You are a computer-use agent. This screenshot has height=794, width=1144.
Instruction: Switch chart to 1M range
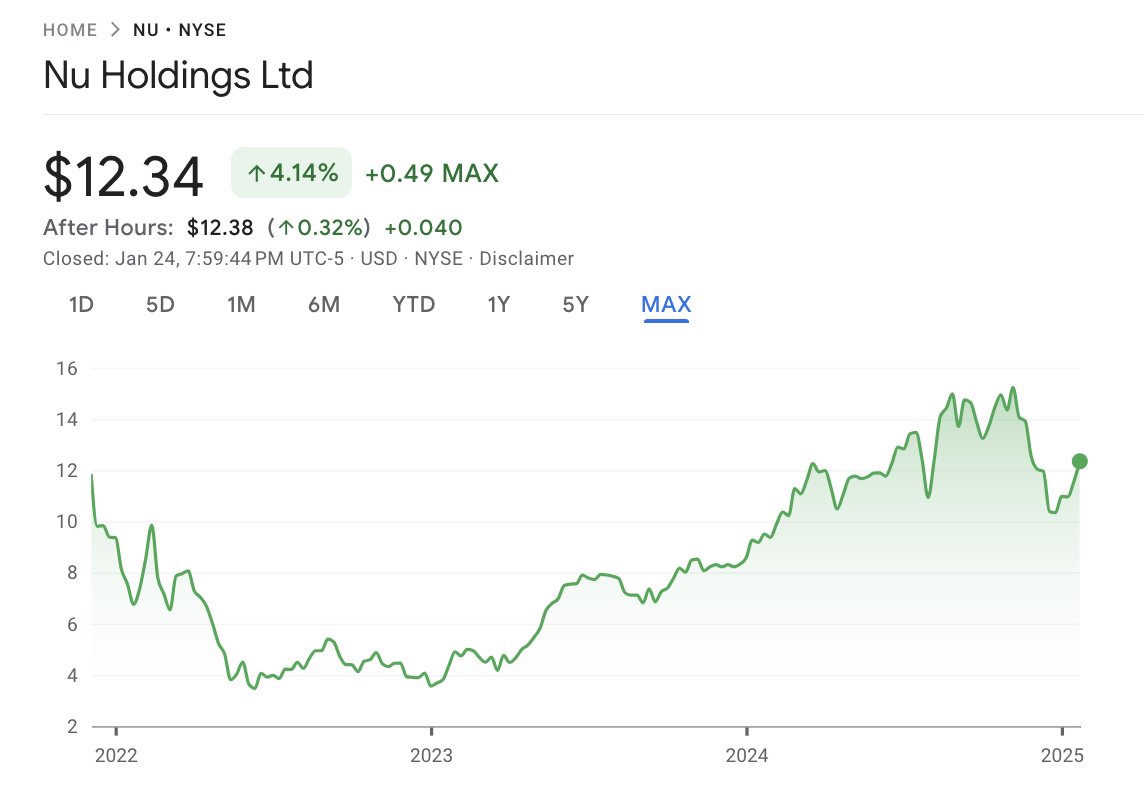241,304
